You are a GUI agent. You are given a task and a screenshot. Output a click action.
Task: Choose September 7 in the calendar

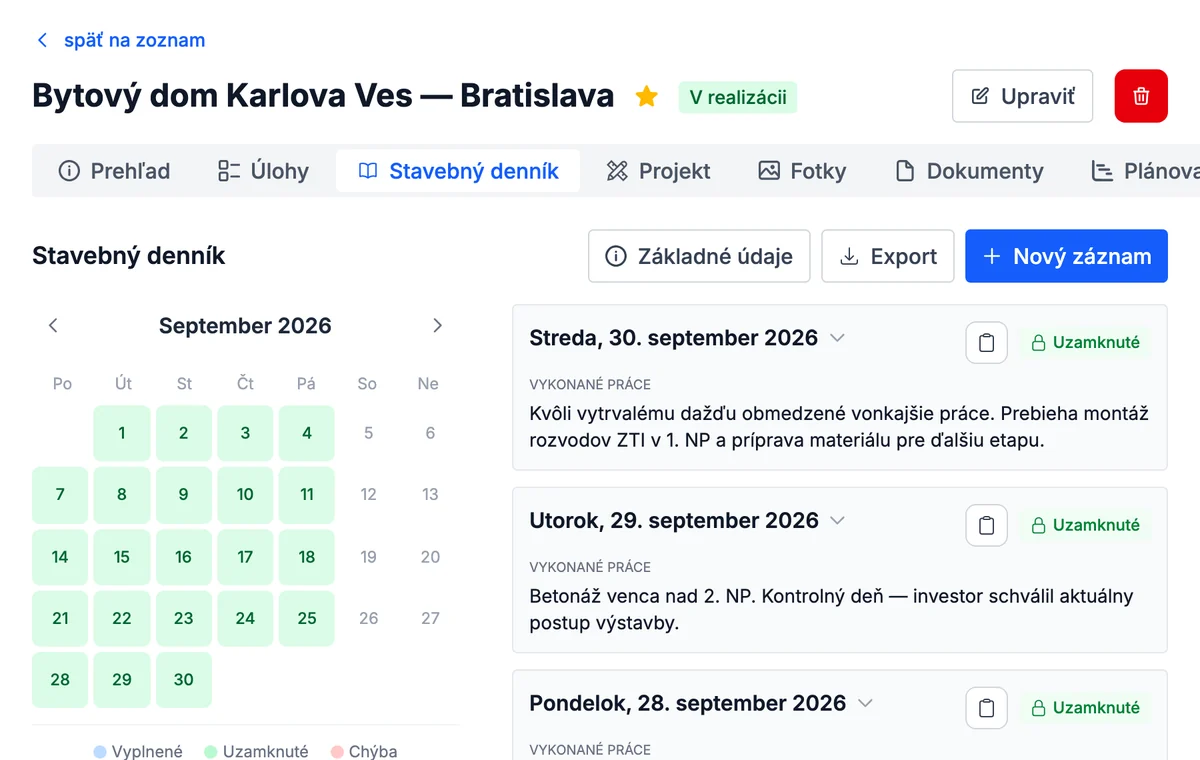coord(60,495)
